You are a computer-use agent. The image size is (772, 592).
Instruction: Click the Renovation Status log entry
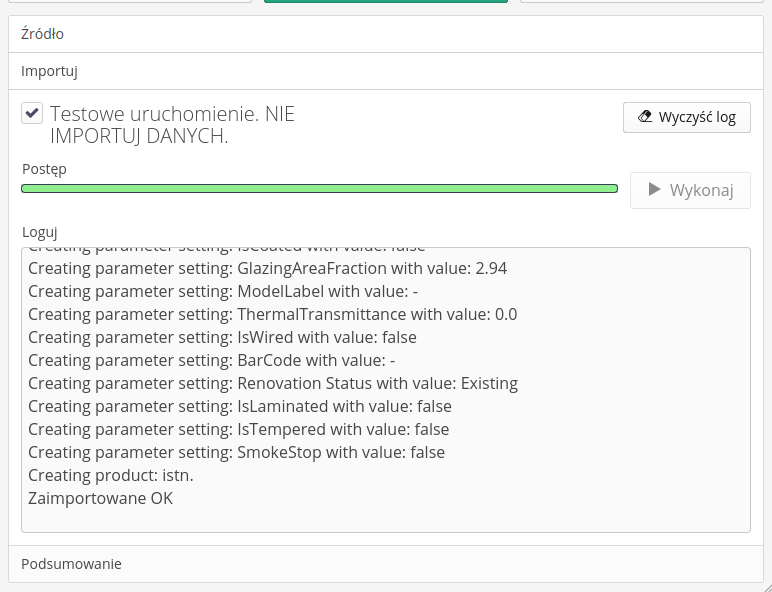(272, 383)
